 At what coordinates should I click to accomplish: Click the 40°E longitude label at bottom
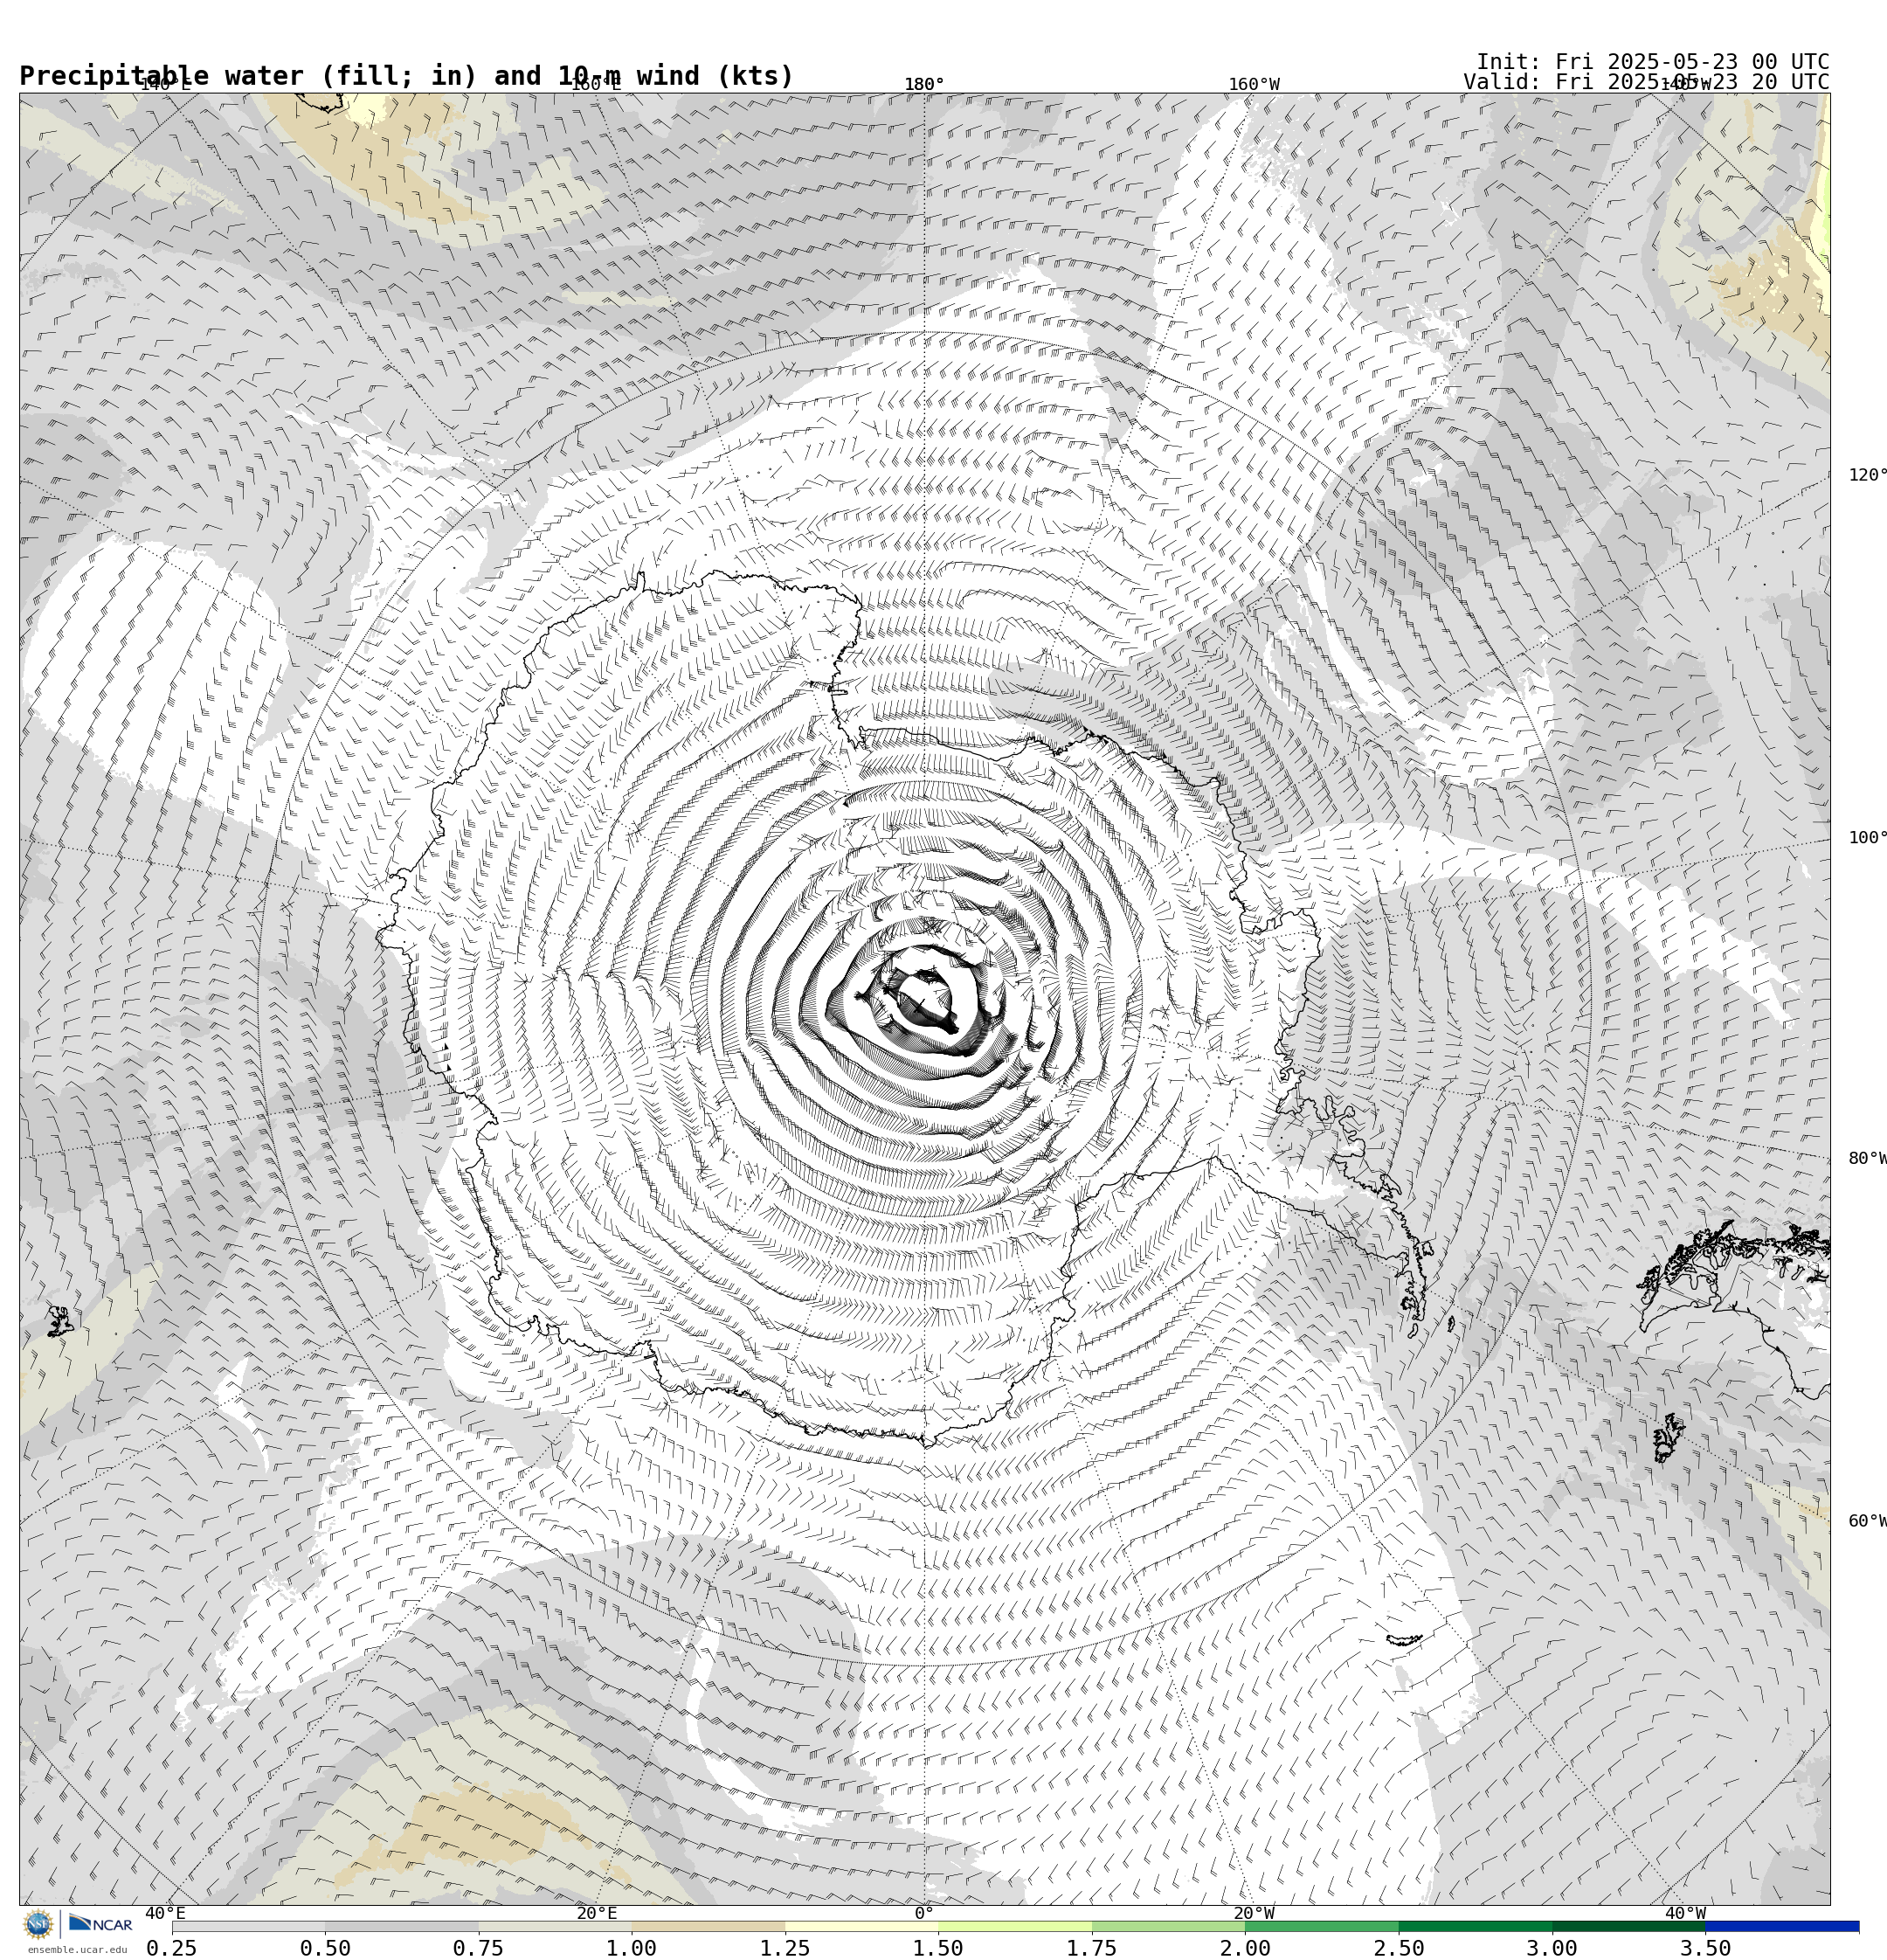[x=165, y=1913]
